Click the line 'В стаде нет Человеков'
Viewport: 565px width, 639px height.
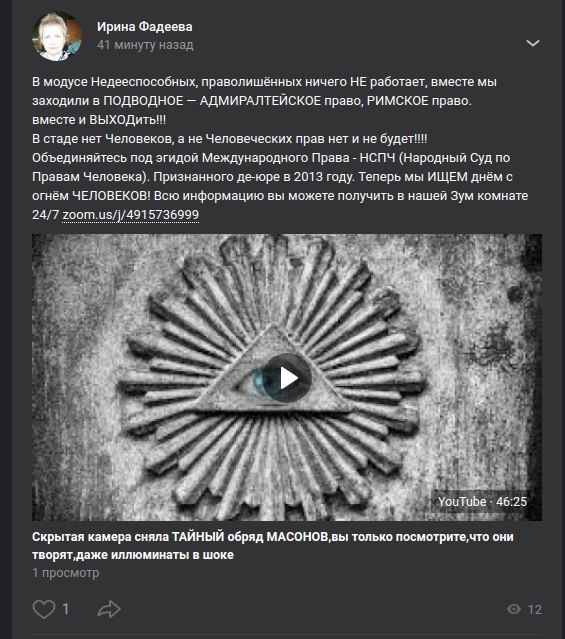click(x=230, y=139)
